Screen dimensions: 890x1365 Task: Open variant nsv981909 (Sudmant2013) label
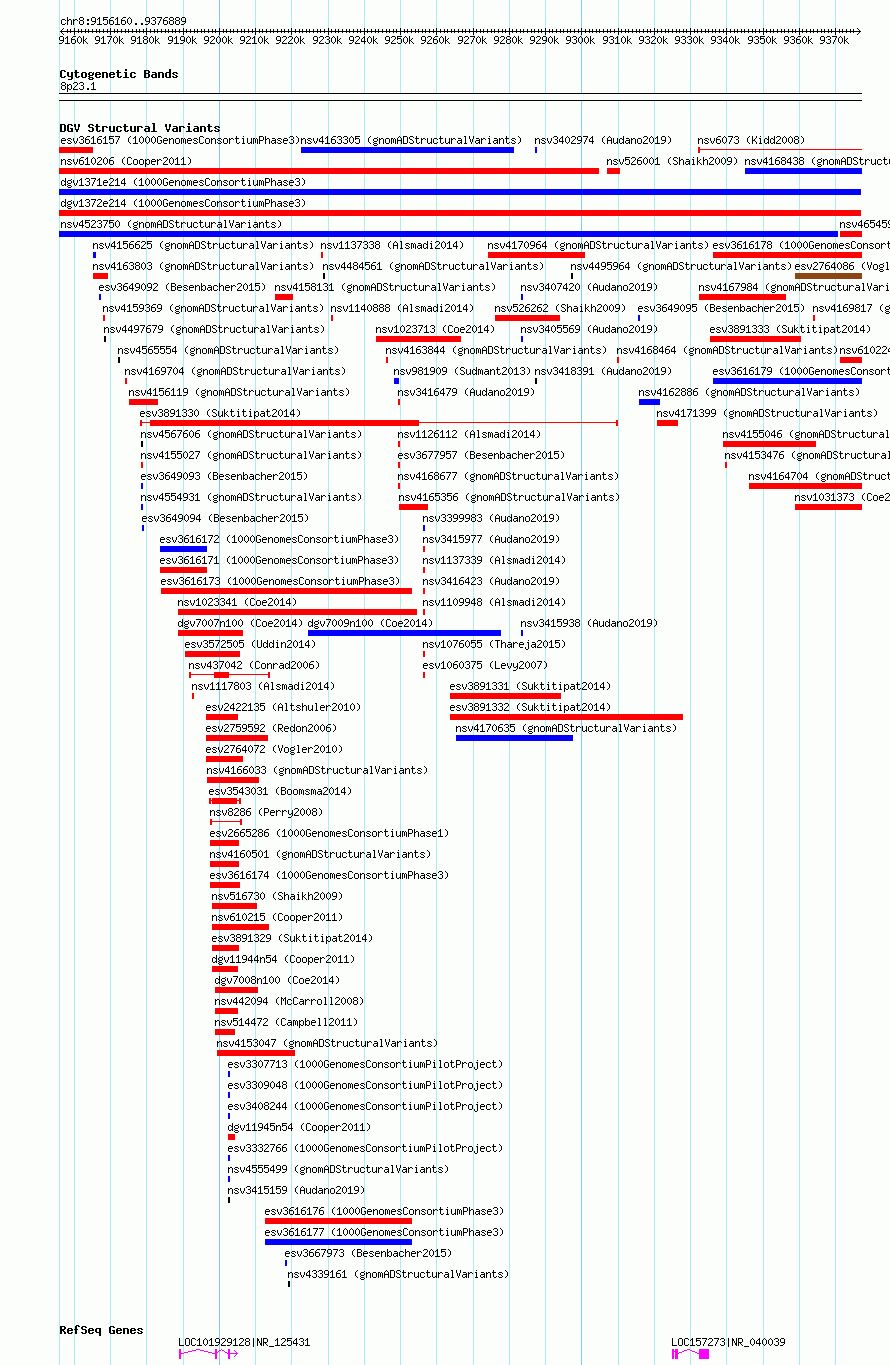(x=462, y=371)
